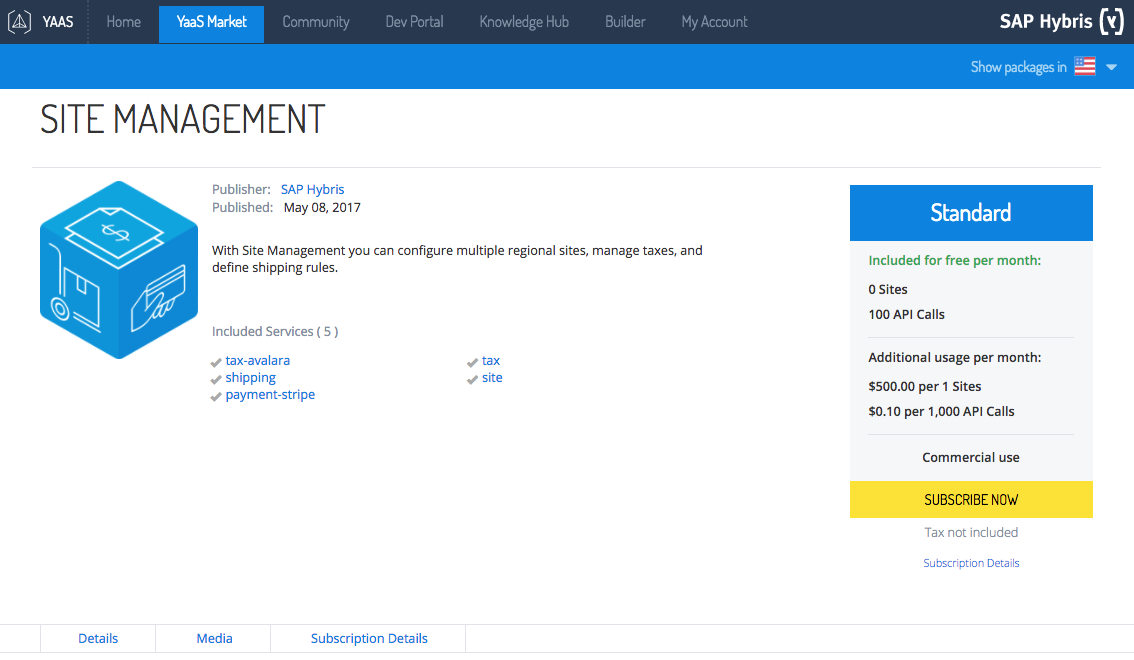Switch to the Media tab
This screenshot has height=660, width=1134.
214,638
